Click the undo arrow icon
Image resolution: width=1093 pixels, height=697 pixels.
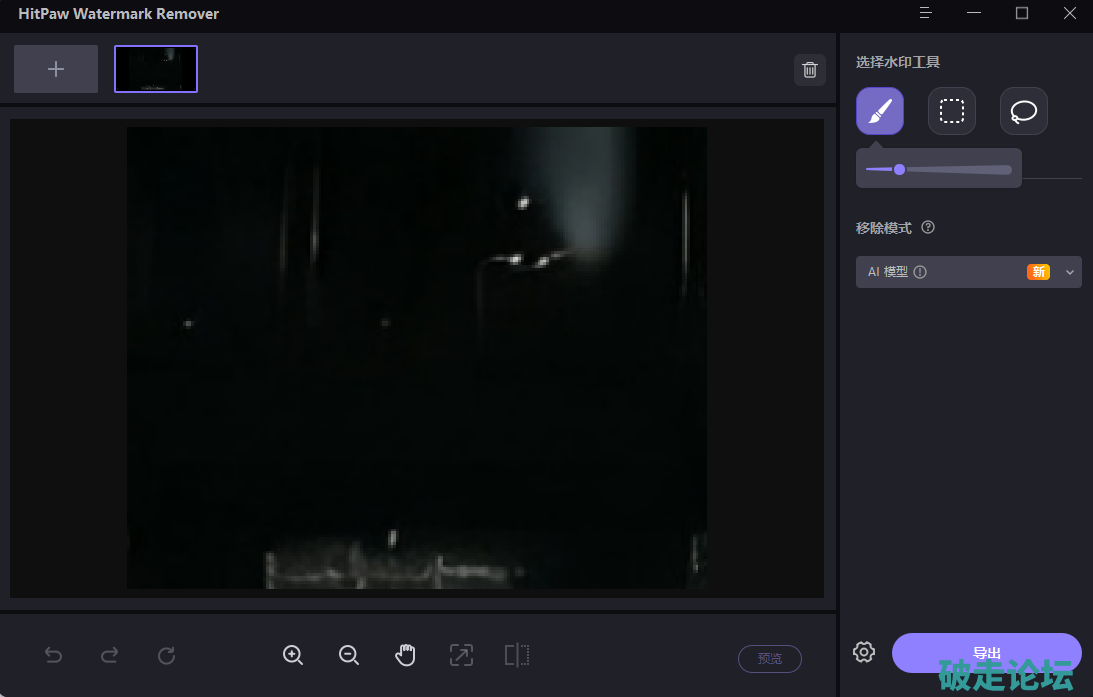point(54,656)
